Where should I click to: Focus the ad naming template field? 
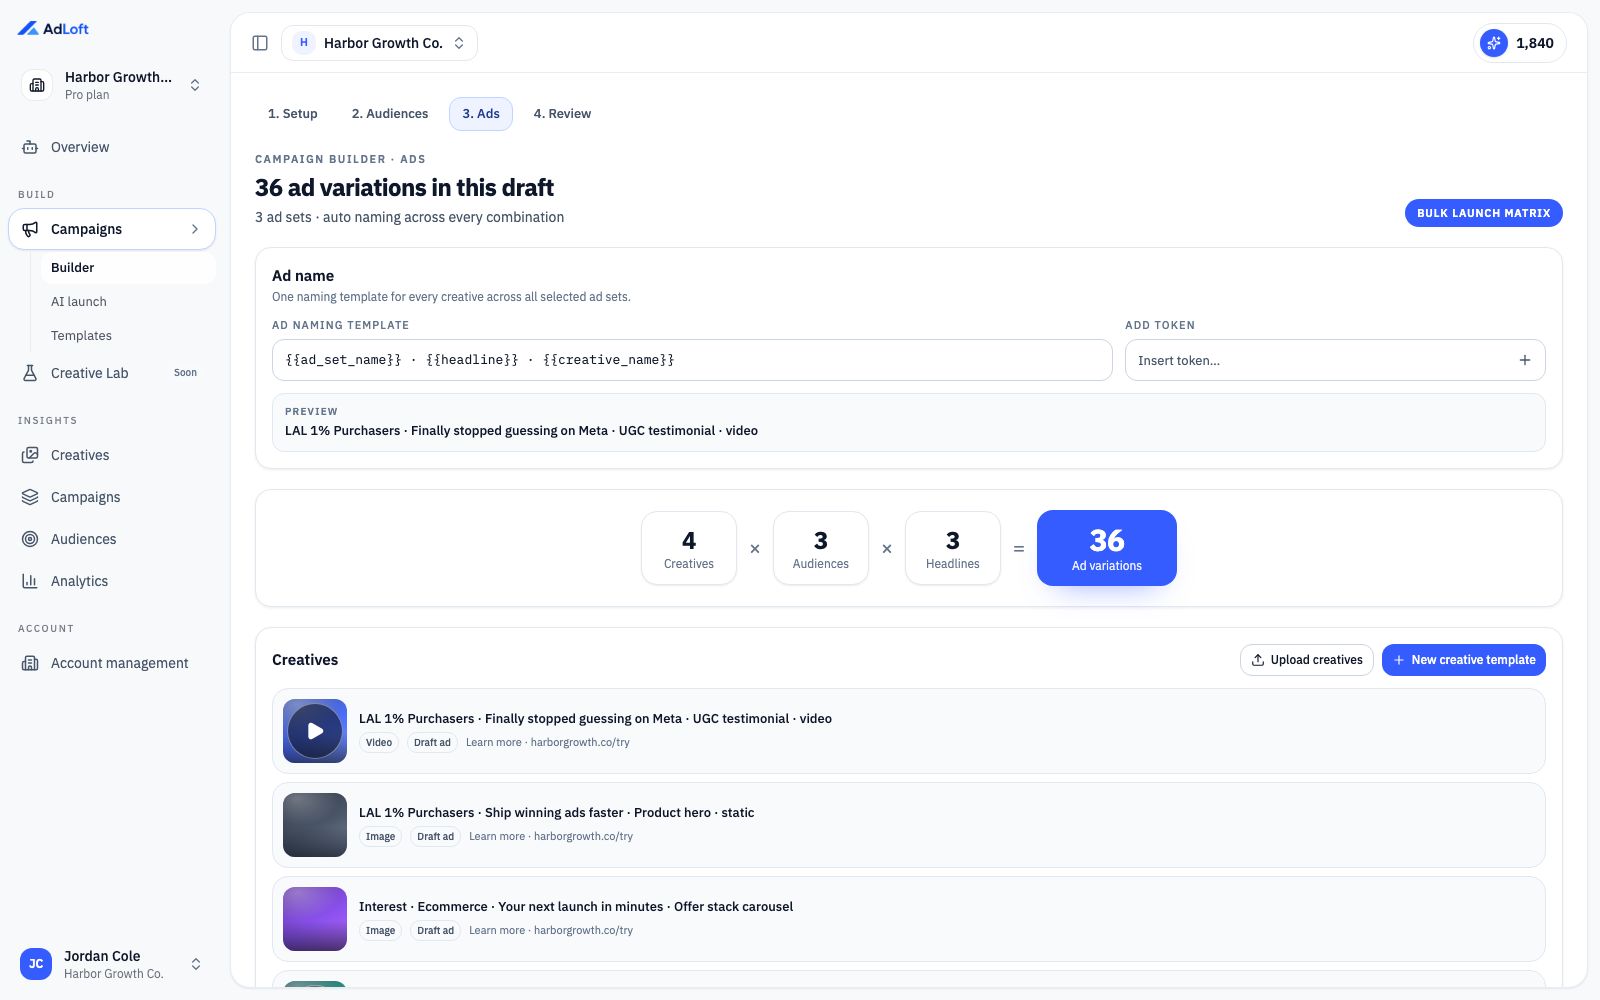[692, 360]
